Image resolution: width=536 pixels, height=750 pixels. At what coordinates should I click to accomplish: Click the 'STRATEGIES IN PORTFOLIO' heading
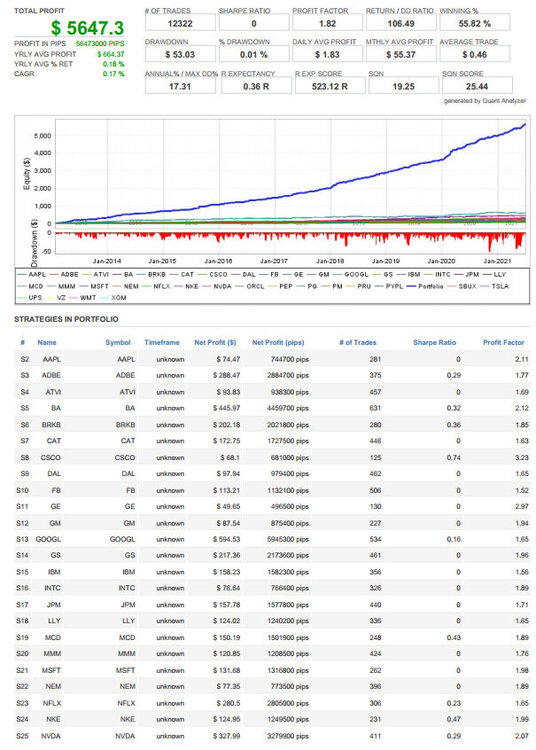pyautogui.click(x=66, y=319)
